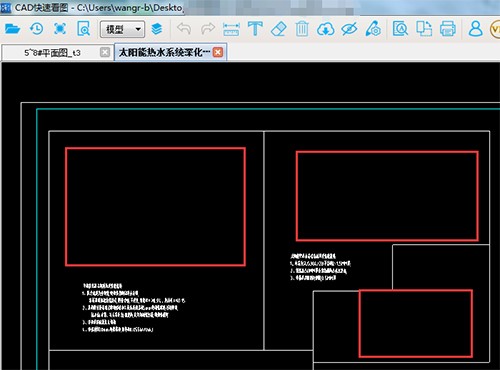500x370 pixels.
Task: Open a drawing with the folder icon
Action: tap(12, 29)
